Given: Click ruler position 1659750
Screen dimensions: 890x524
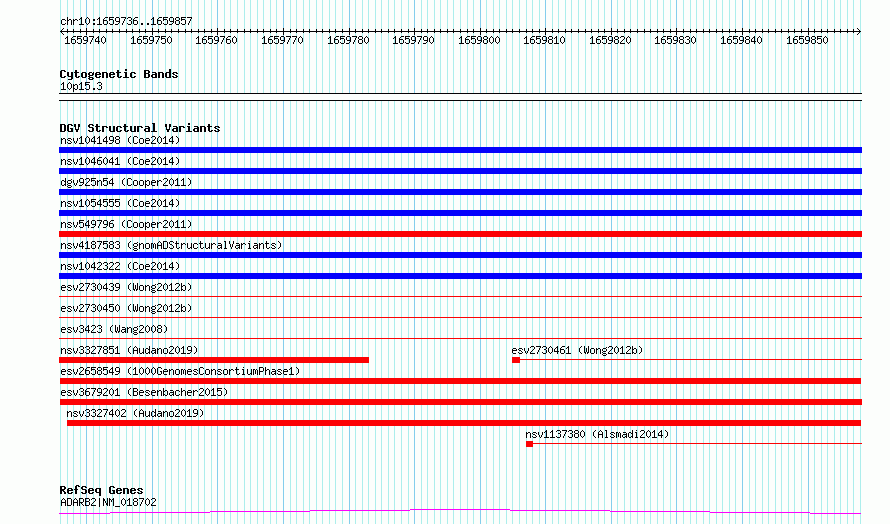Looking at the screenshot, I should coord(151,40).
